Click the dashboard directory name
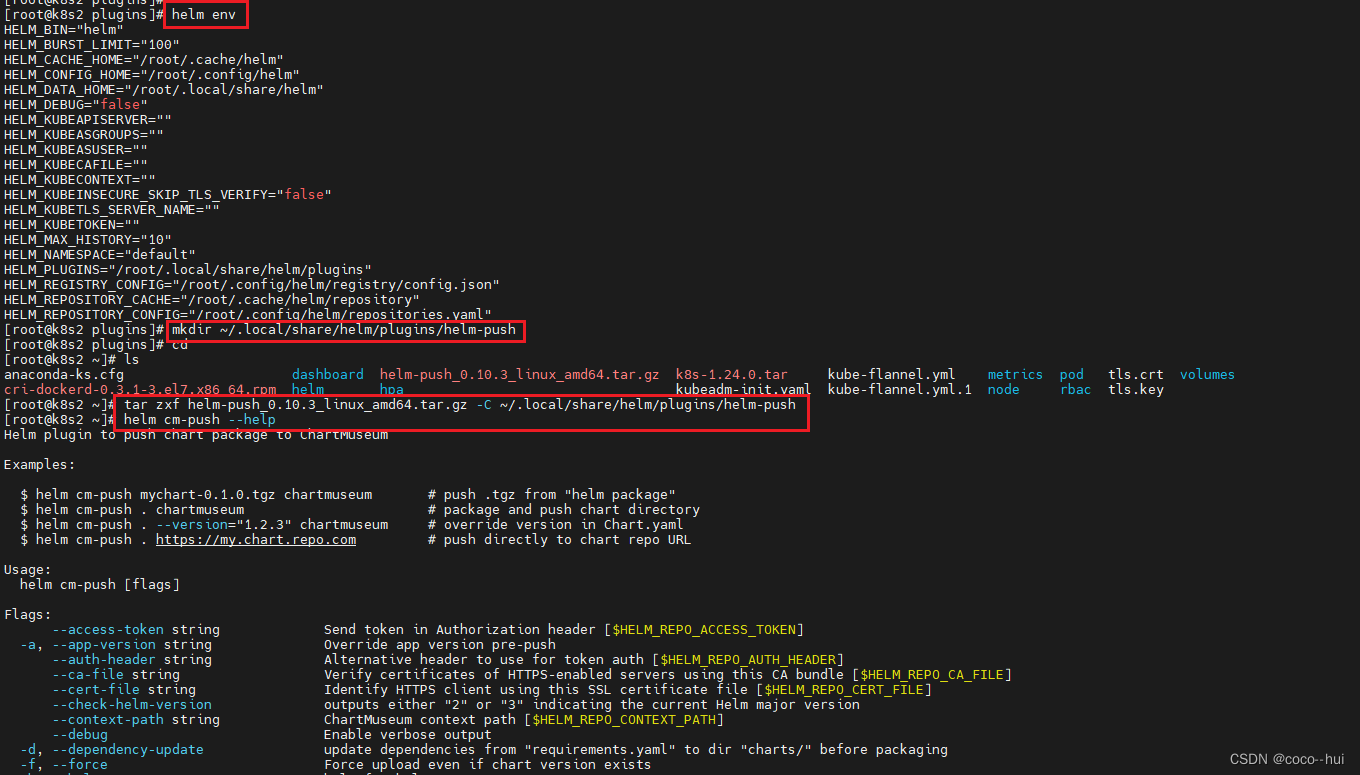This screenshot has height=775, width=1360. 328,375
